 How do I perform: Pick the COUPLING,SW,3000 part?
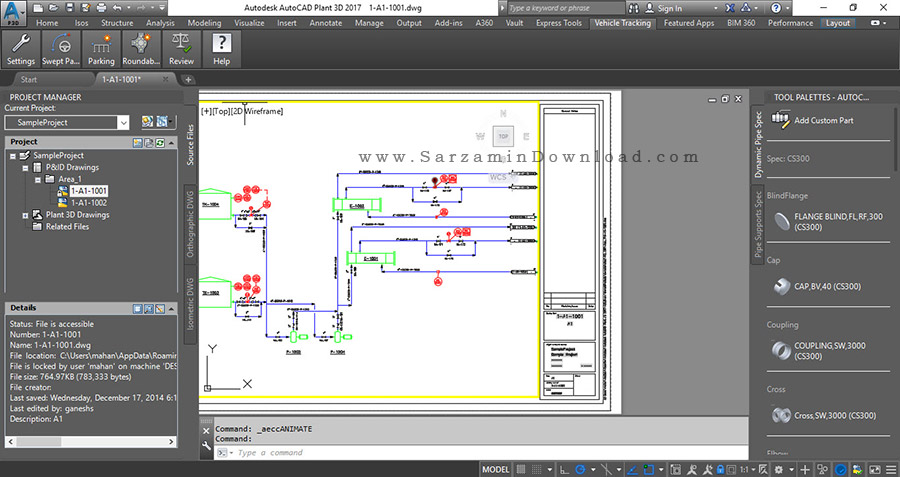coord(821,351)
